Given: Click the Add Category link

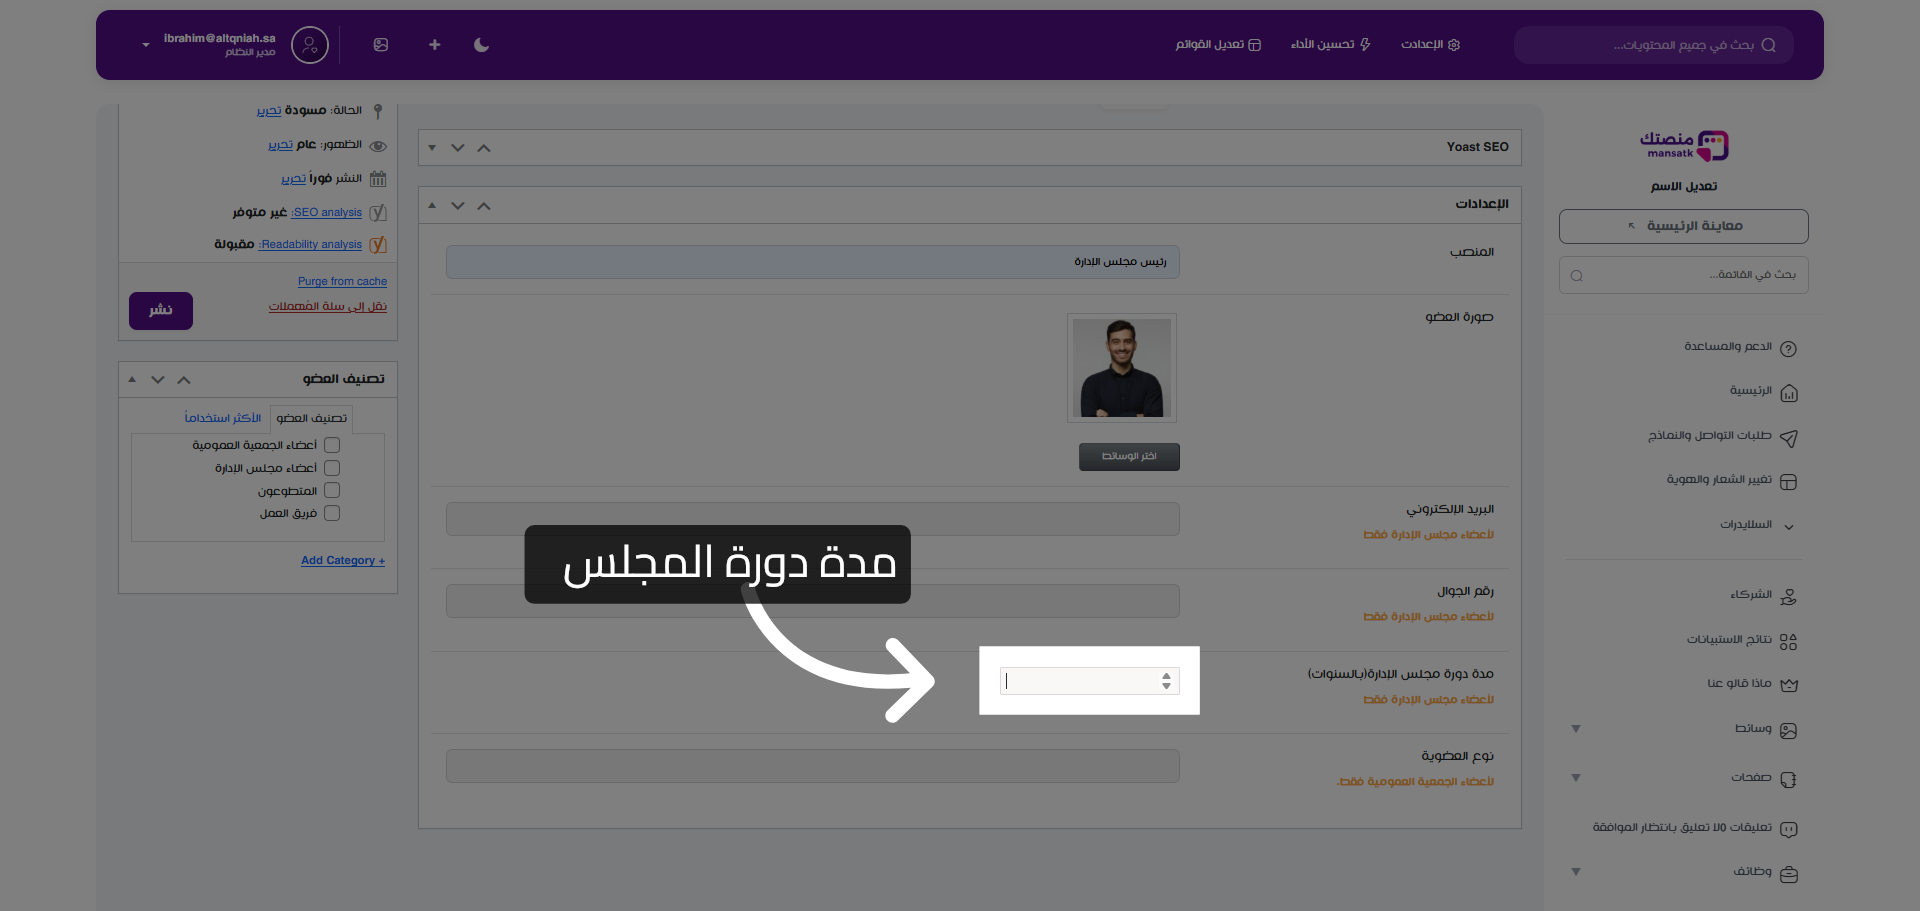Looking at the screenshot, I should pos(342,560).
